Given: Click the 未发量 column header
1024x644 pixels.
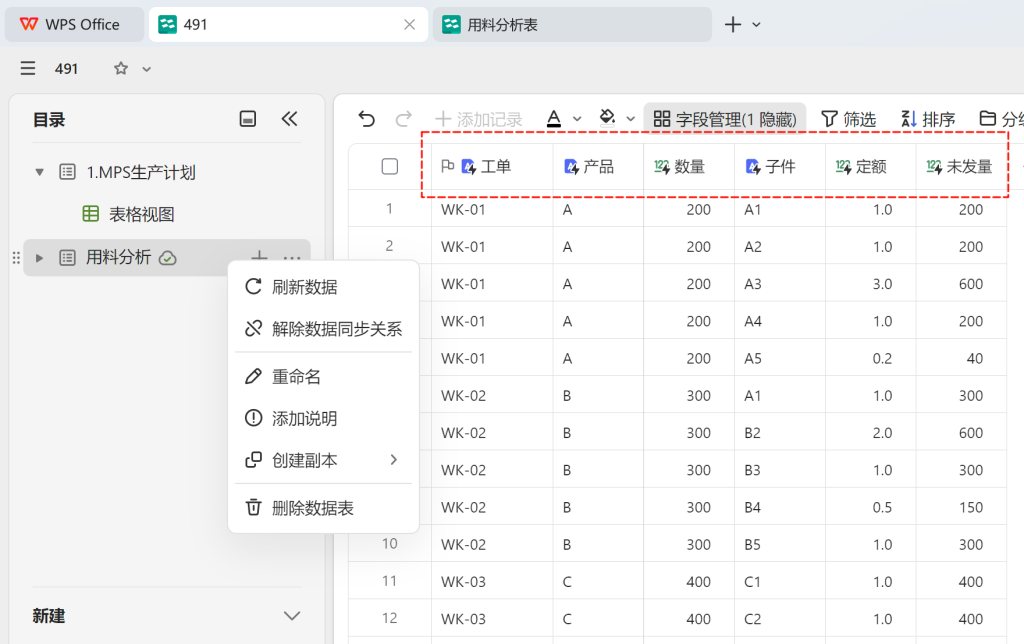Looking at the screenshot, I should coord(961,167).
